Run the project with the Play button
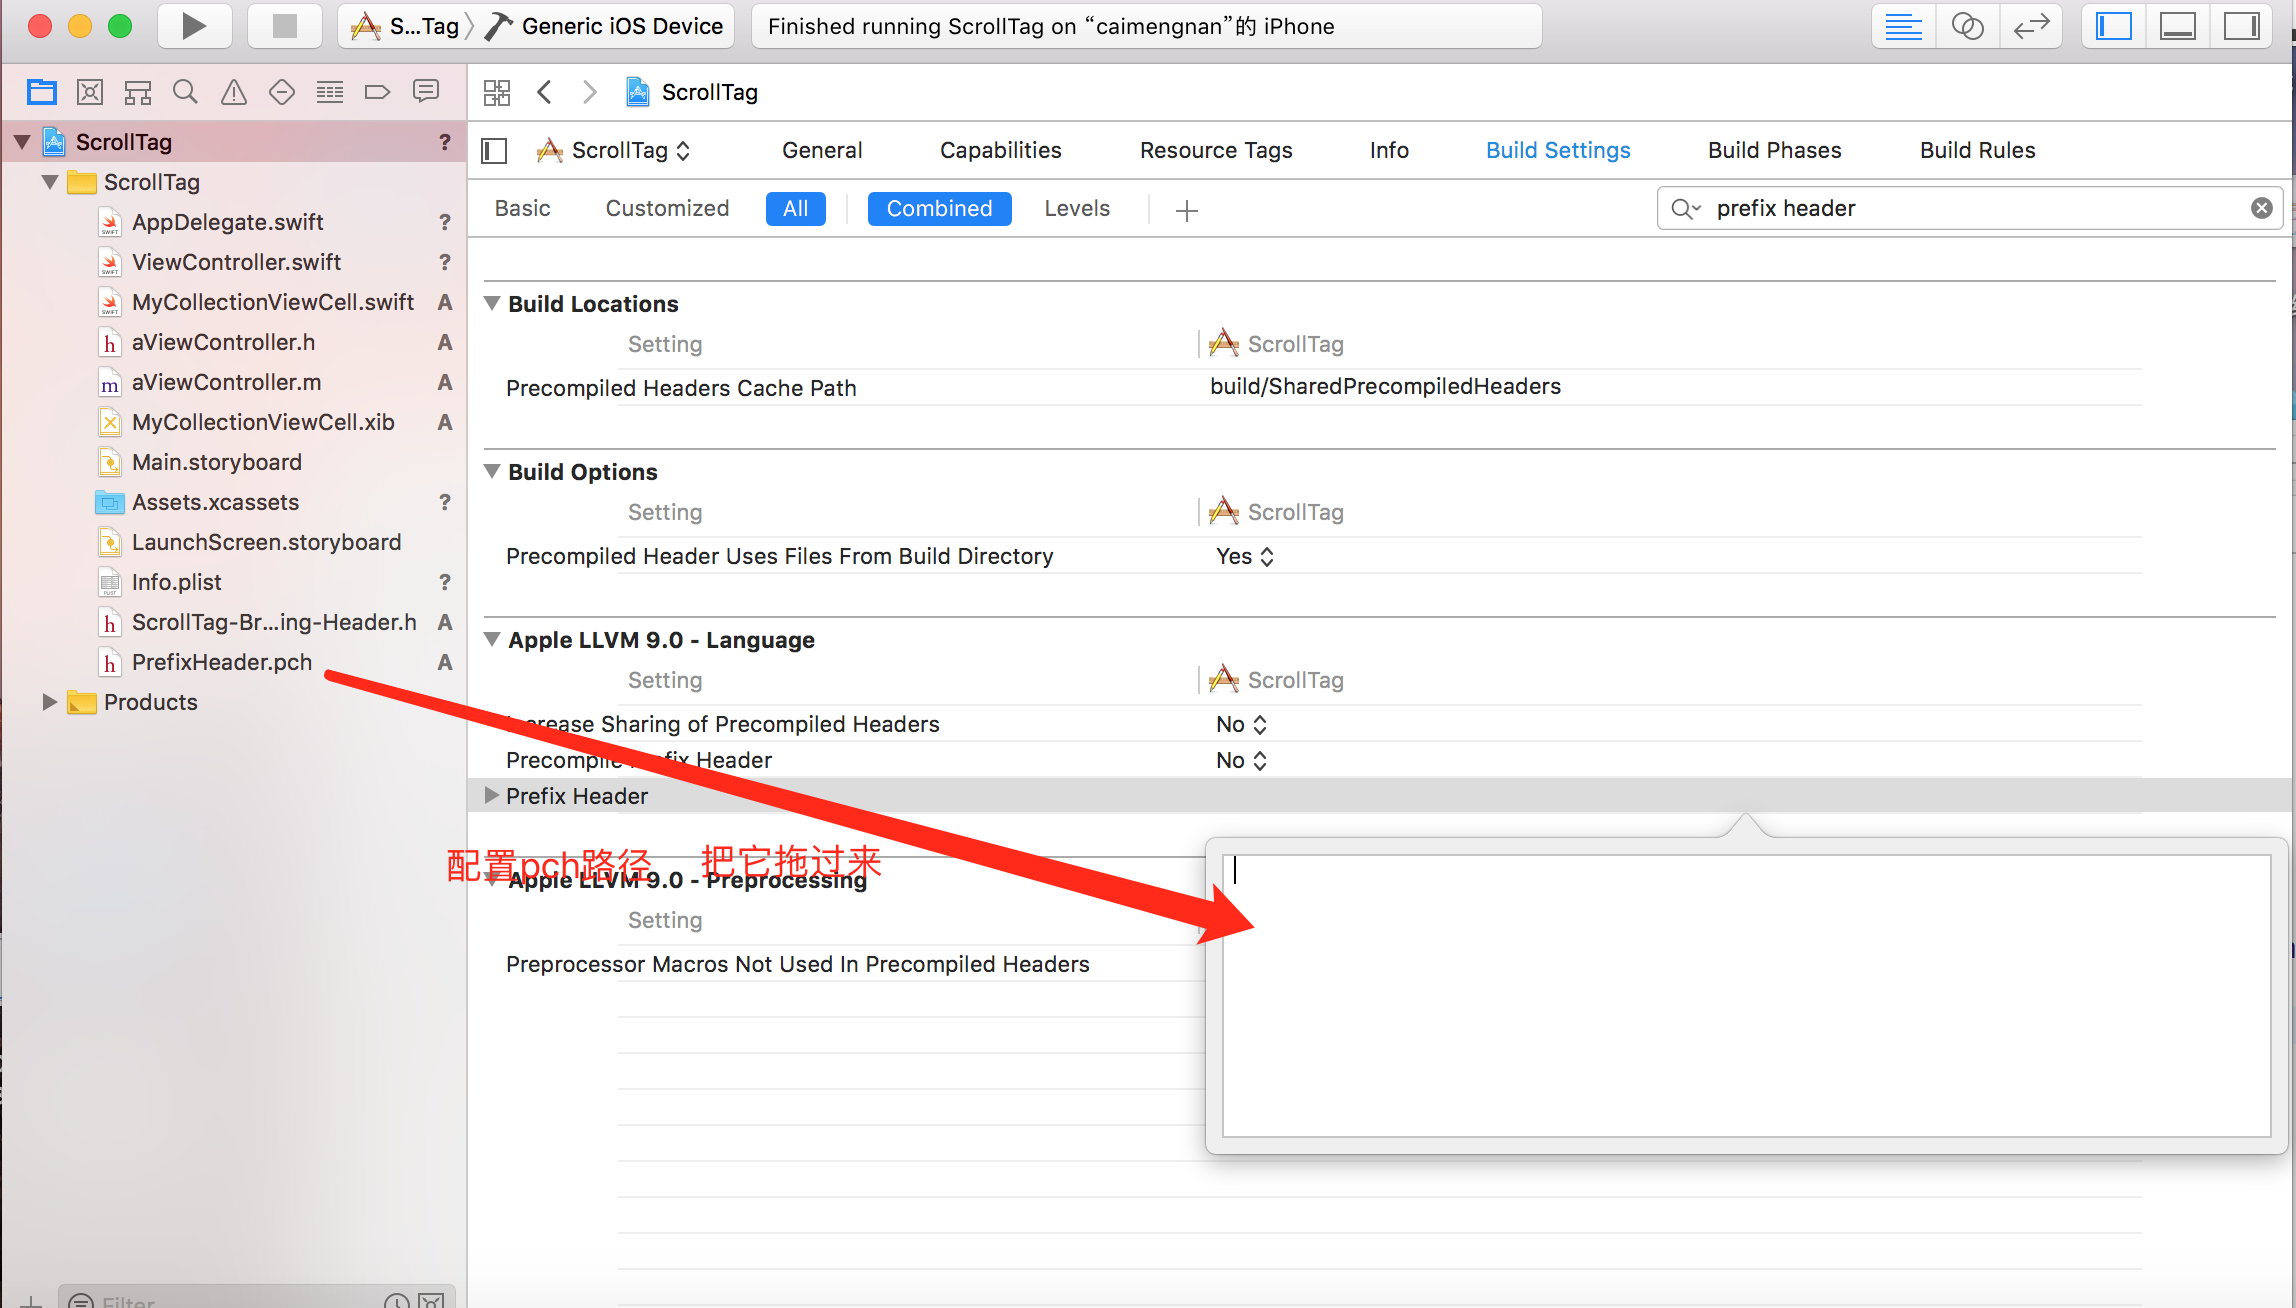 point(194,26)
